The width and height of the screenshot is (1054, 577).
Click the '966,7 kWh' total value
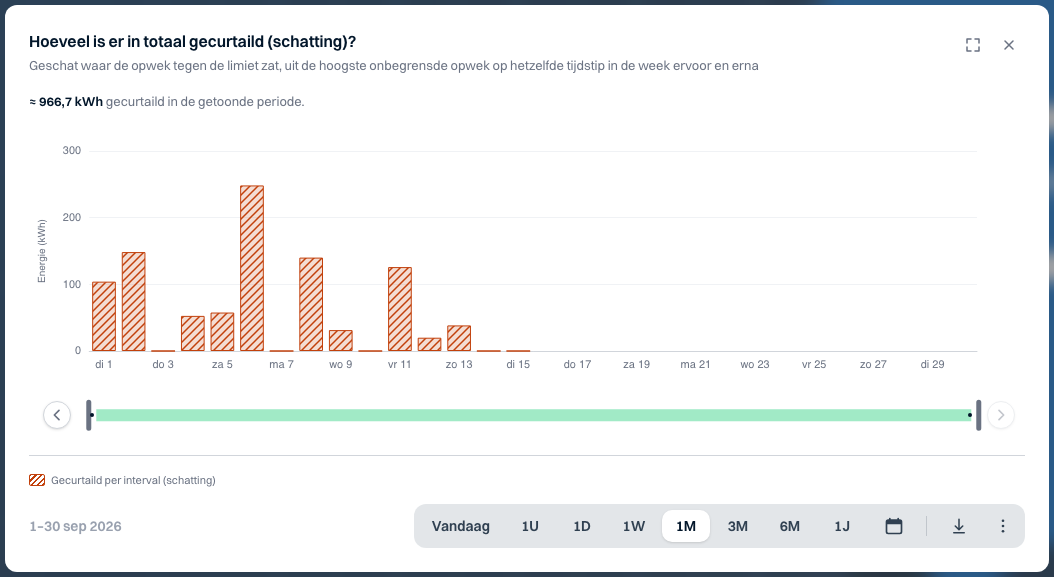tap(71, 102)
